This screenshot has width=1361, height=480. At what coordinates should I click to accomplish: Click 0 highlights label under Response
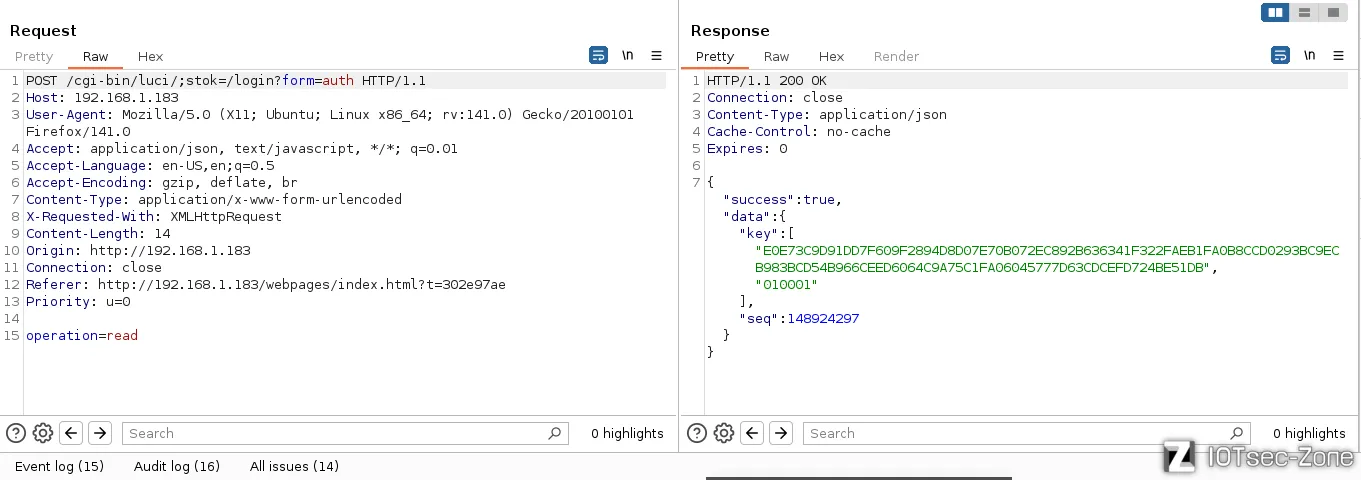pos(1309,433)
